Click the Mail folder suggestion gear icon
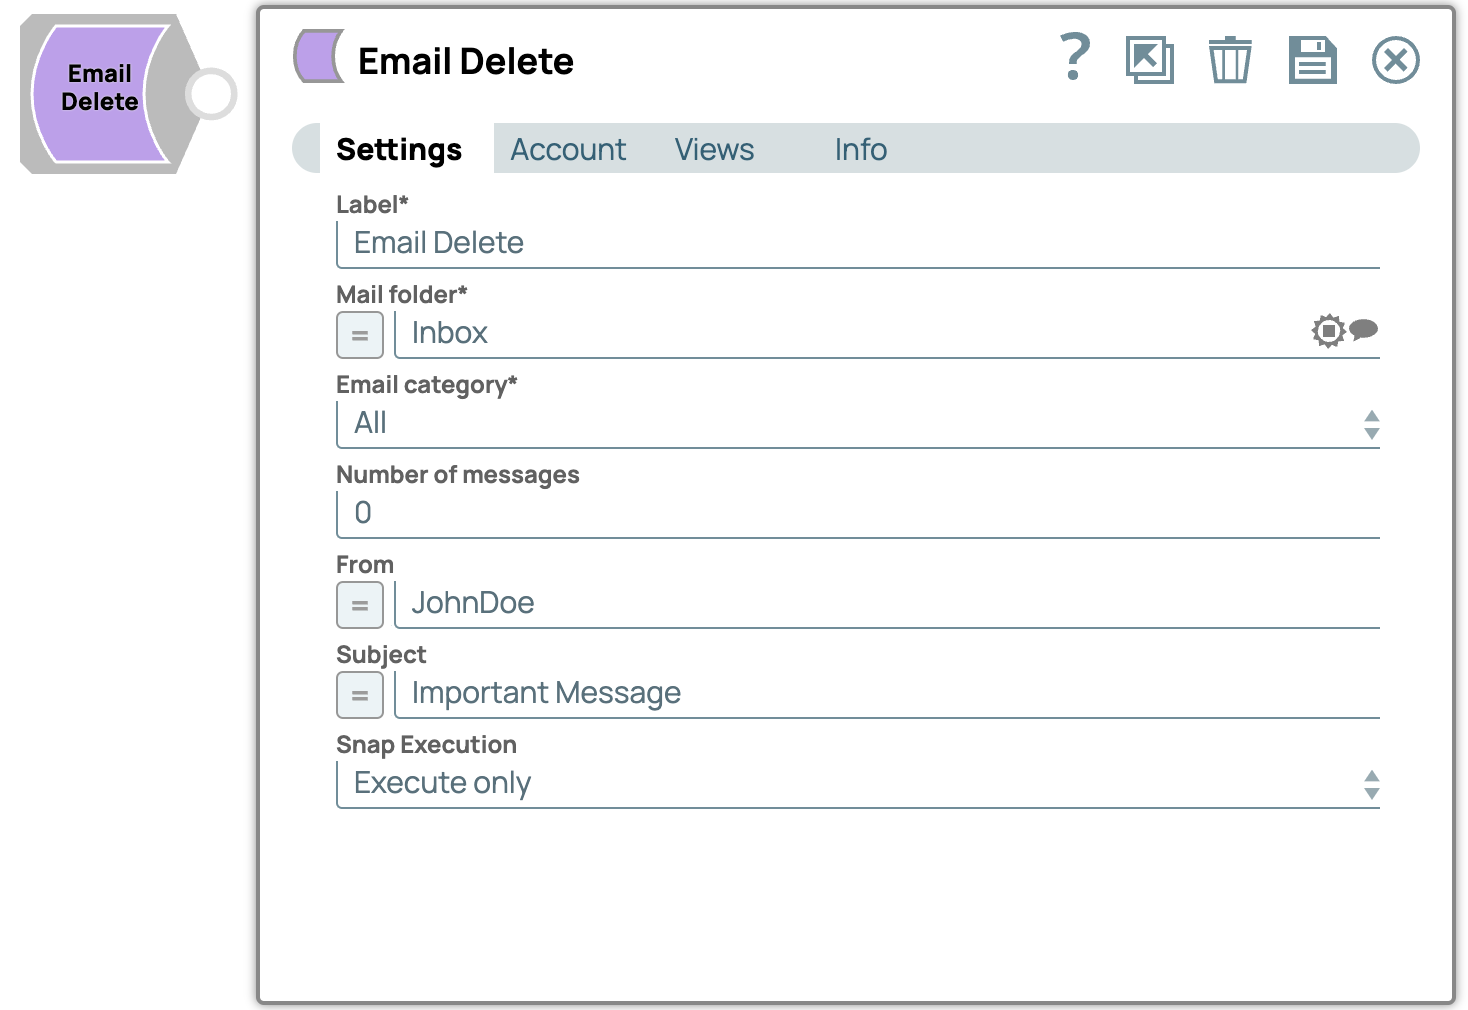The image size is (1468, 1010). click(1328, 330)
